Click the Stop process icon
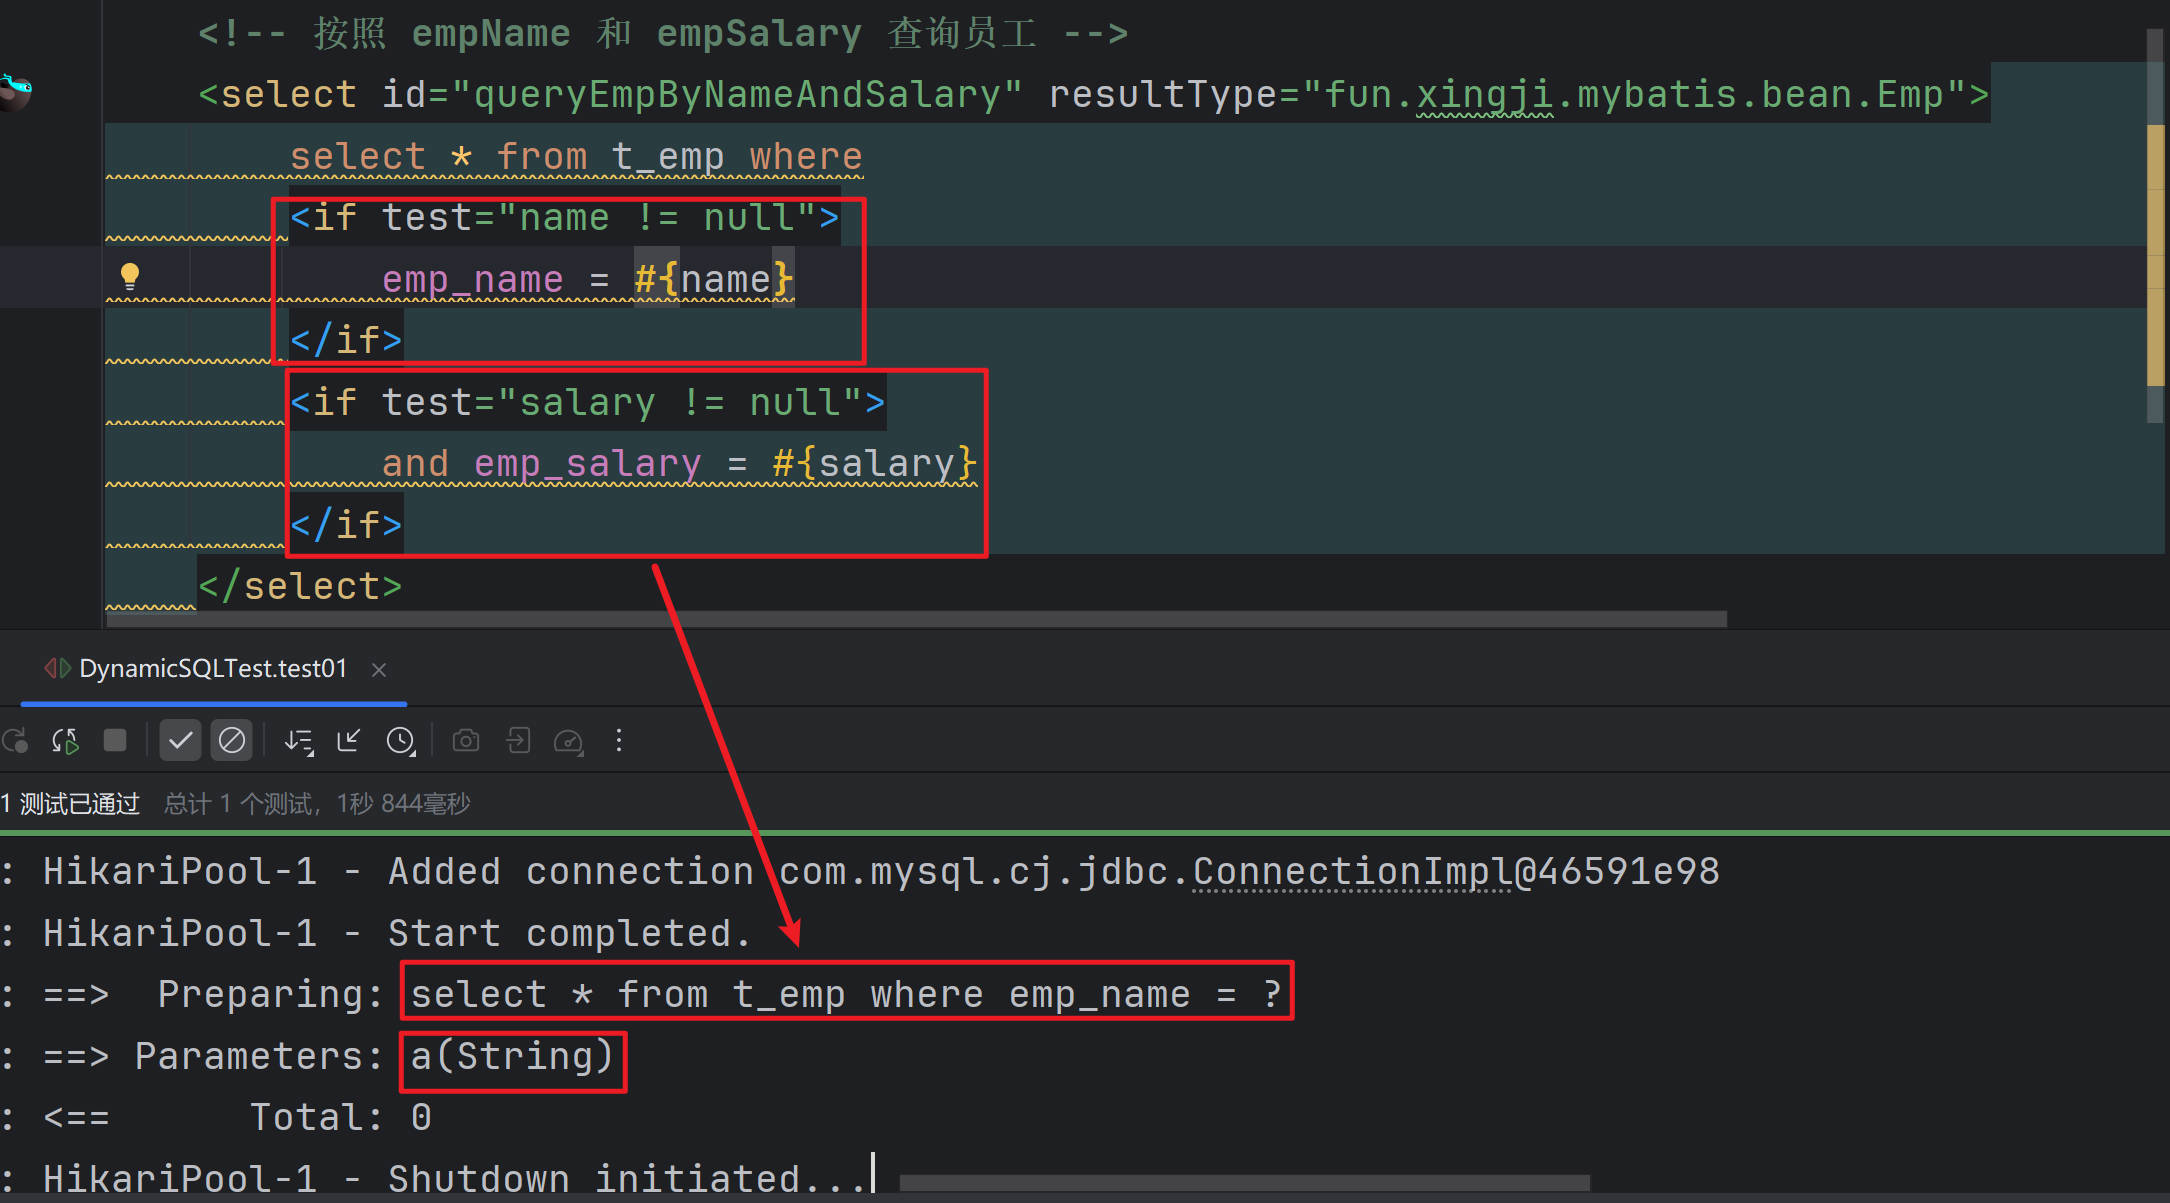Viewport: 2170px width, 1203px height. (x=115, y=740)
